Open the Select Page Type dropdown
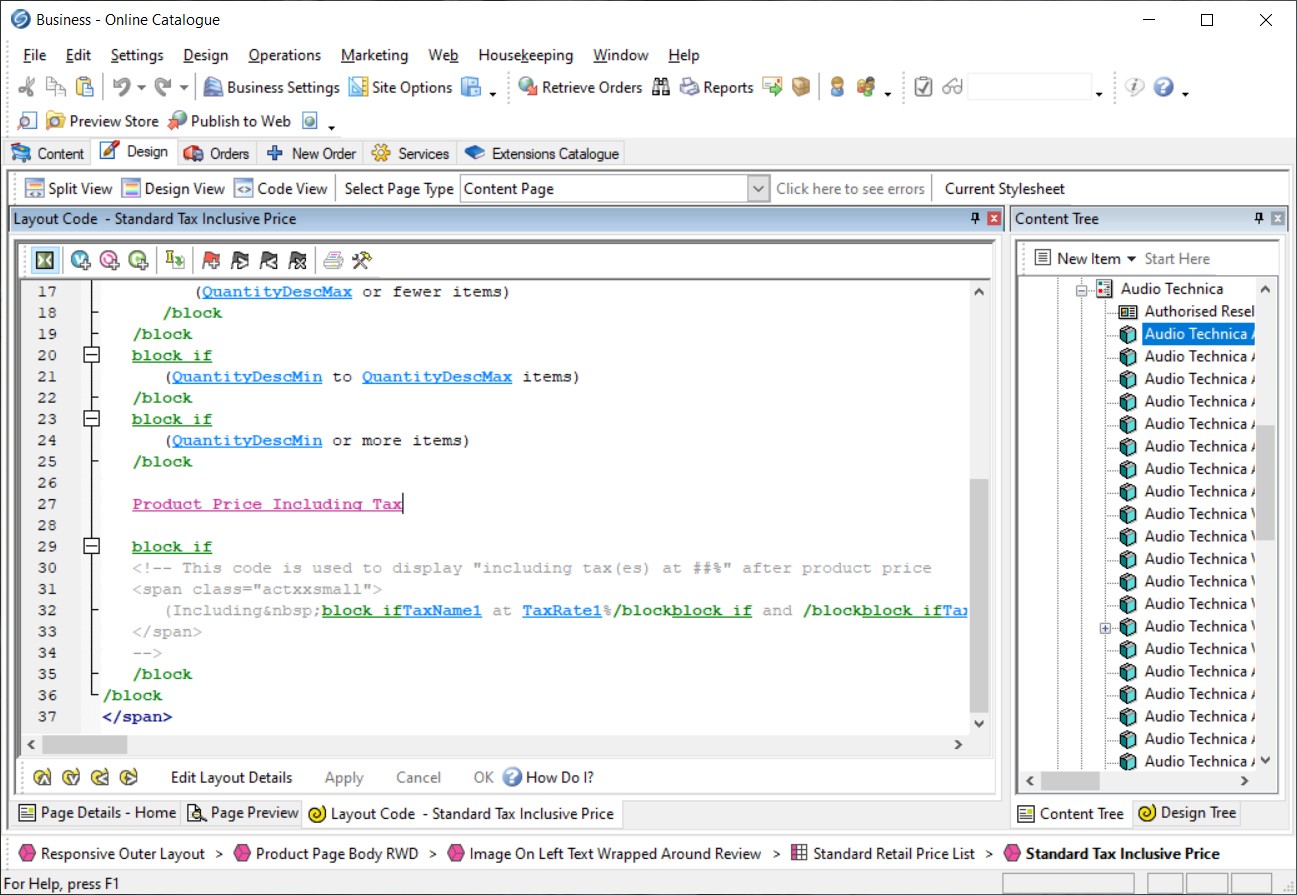 (x=758, y=188)
